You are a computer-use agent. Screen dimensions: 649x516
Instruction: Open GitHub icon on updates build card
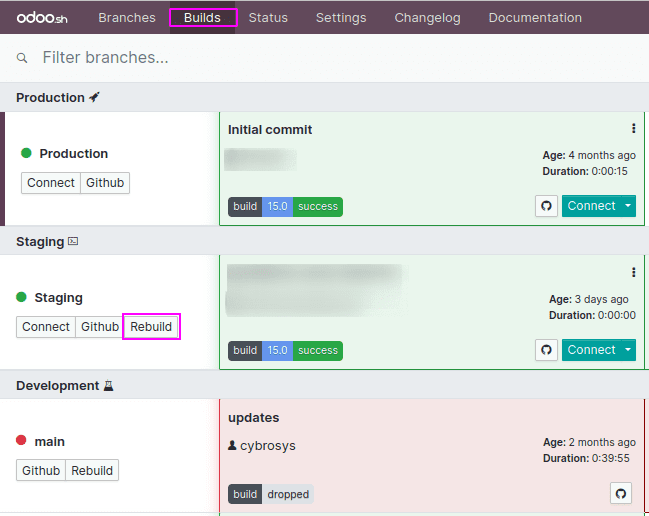pyautogui.click(x=620, y=493)
